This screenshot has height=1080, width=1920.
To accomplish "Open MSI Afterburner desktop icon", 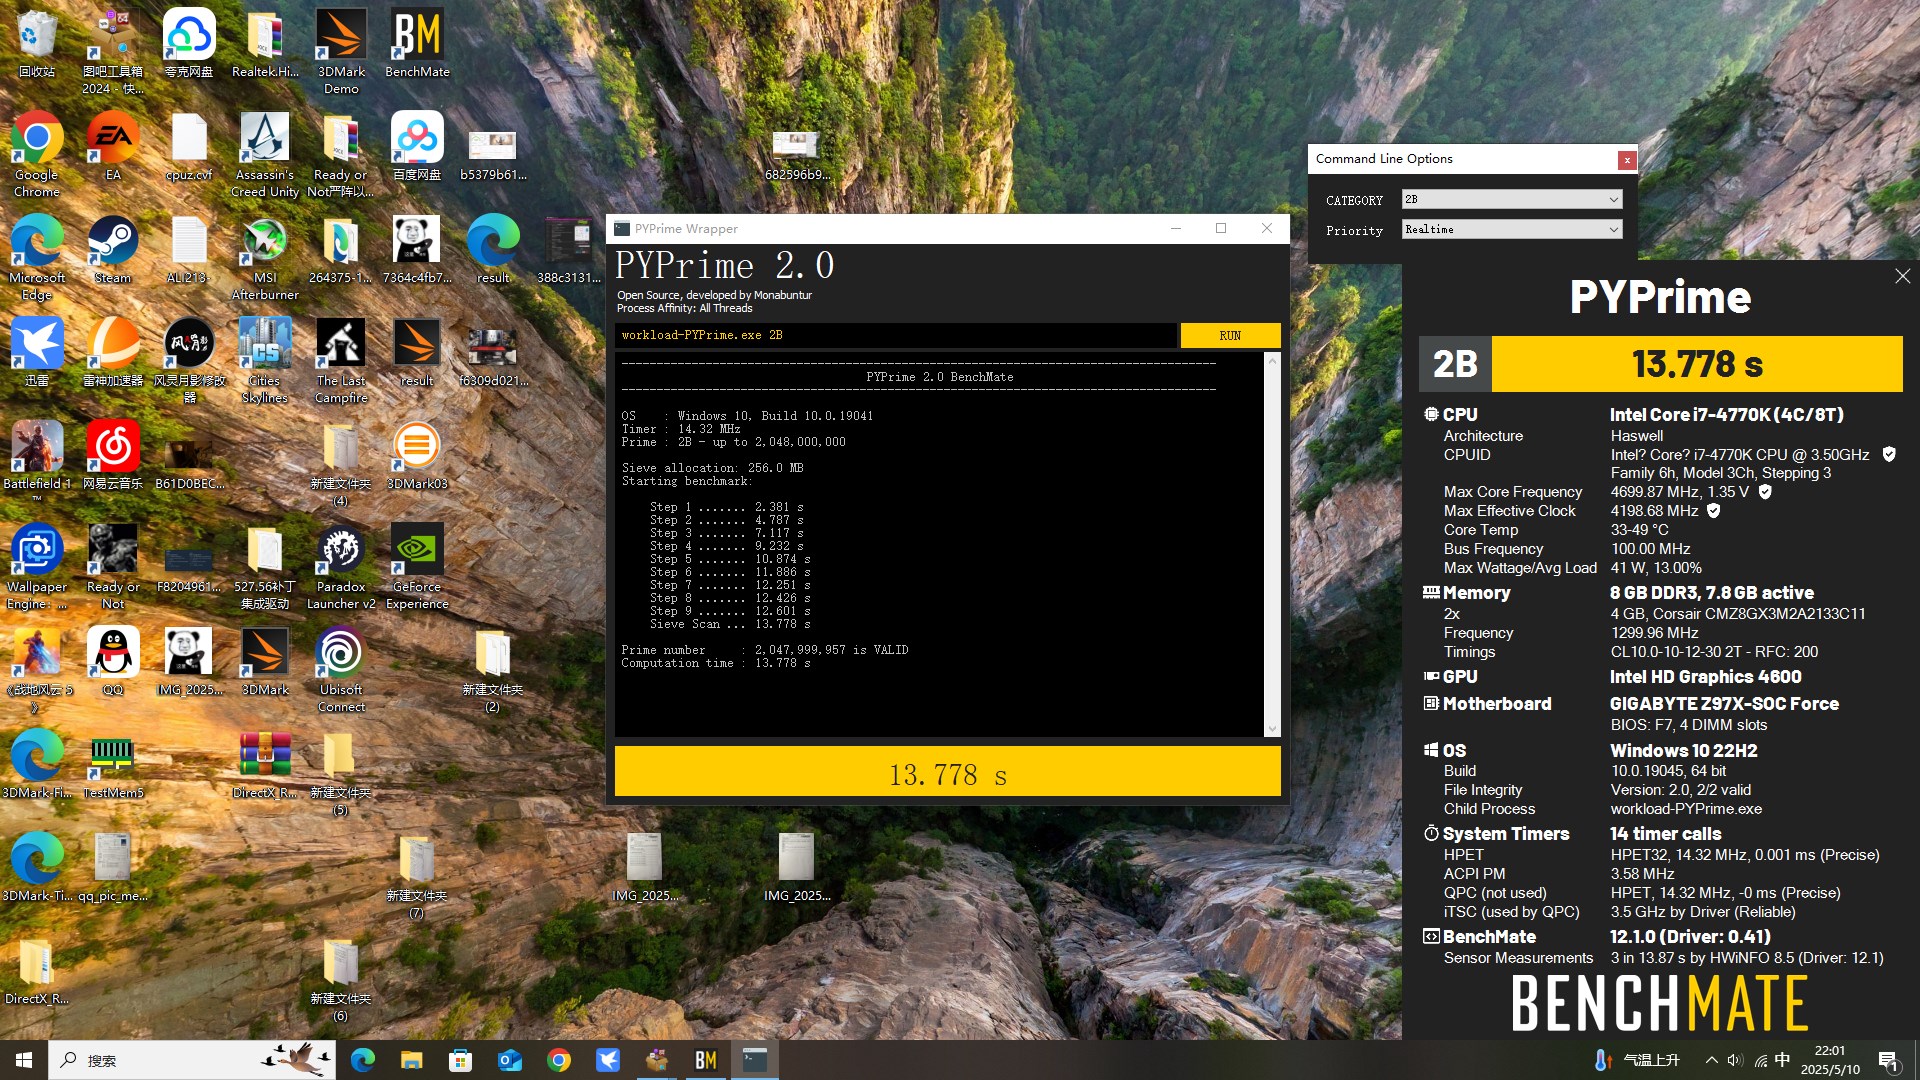I will [x=265, y=257].
